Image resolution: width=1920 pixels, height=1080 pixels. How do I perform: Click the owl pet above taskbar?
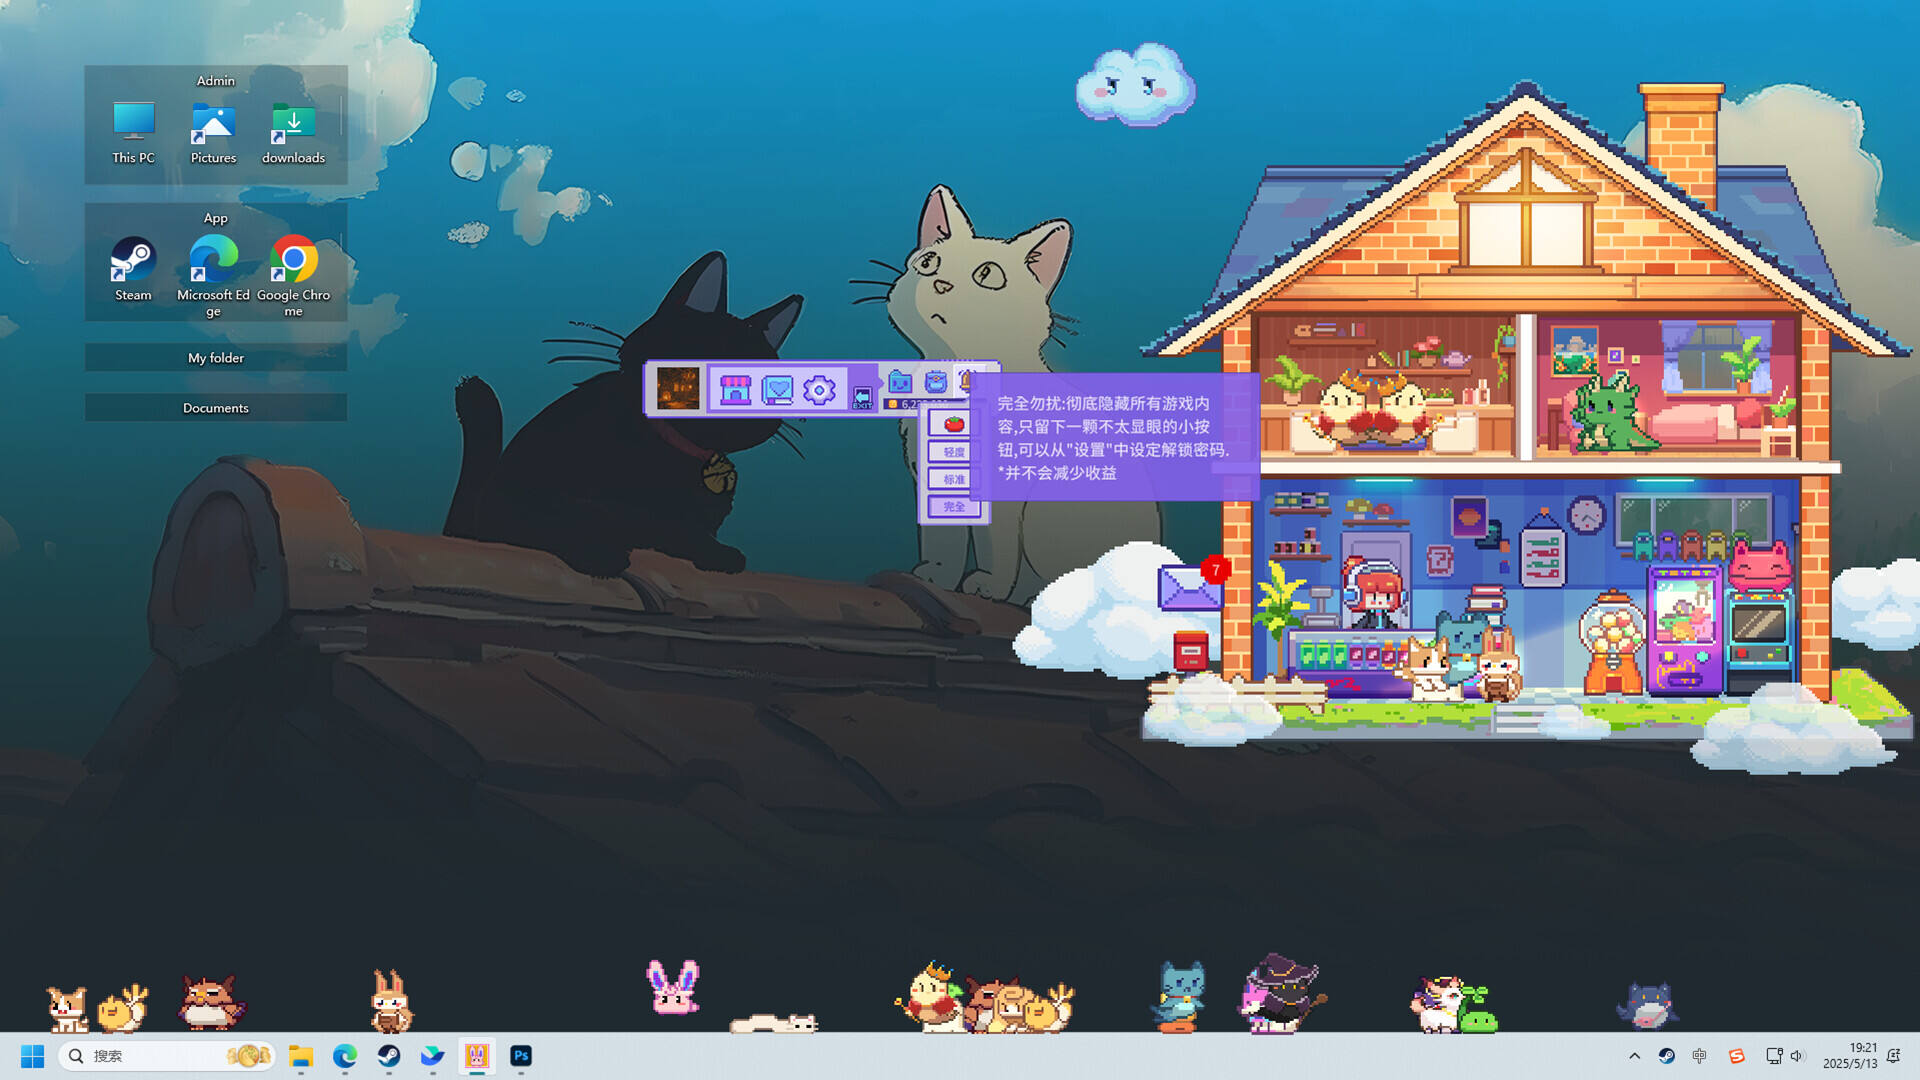[210, 1002]
